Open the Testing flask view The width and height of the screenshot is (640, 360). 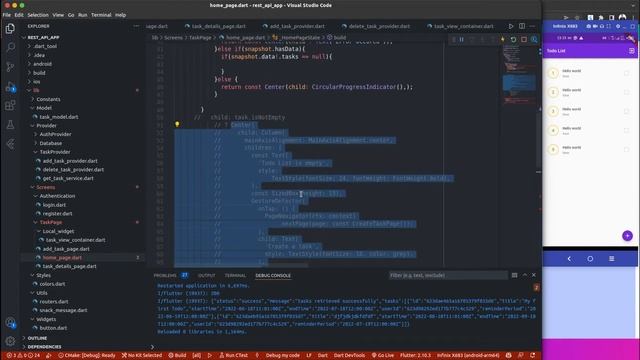[10, 124]
